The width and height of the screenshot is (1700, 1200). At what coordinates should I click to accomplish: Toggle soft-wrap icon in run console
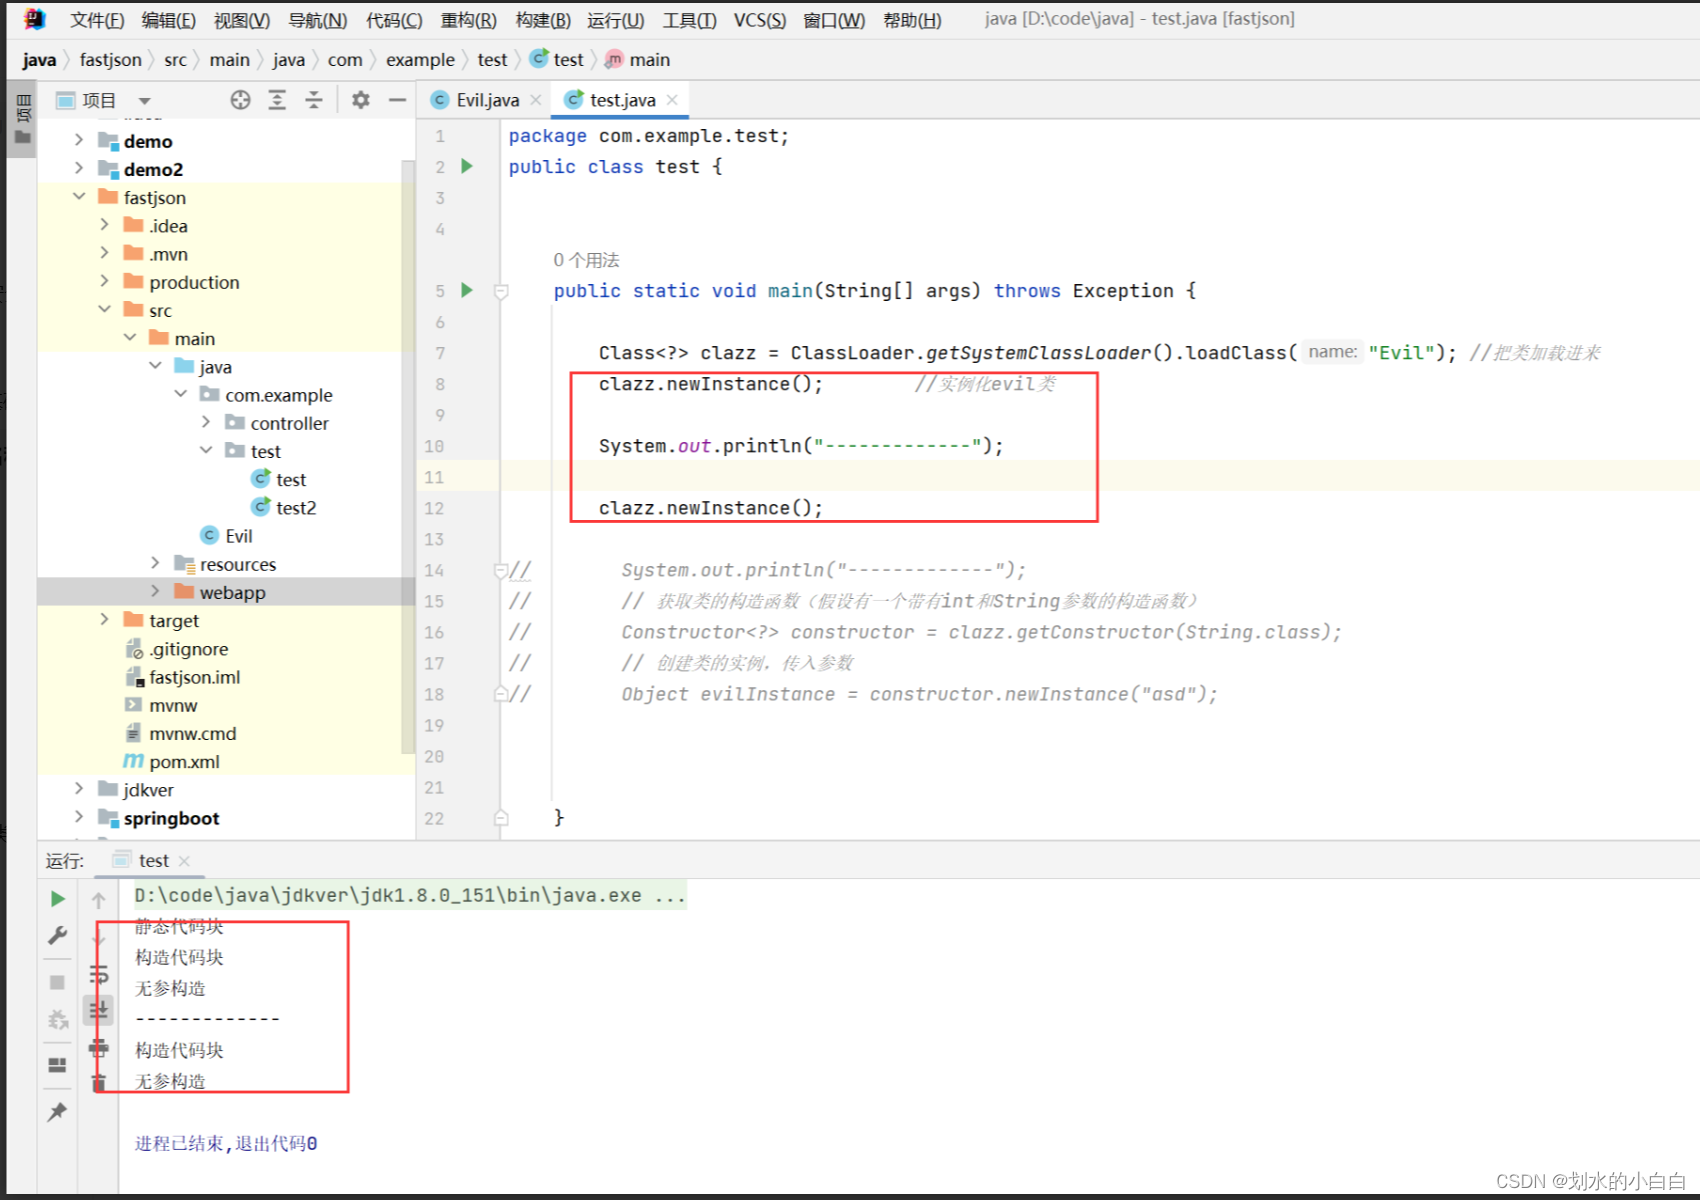[x=98, y=974]
